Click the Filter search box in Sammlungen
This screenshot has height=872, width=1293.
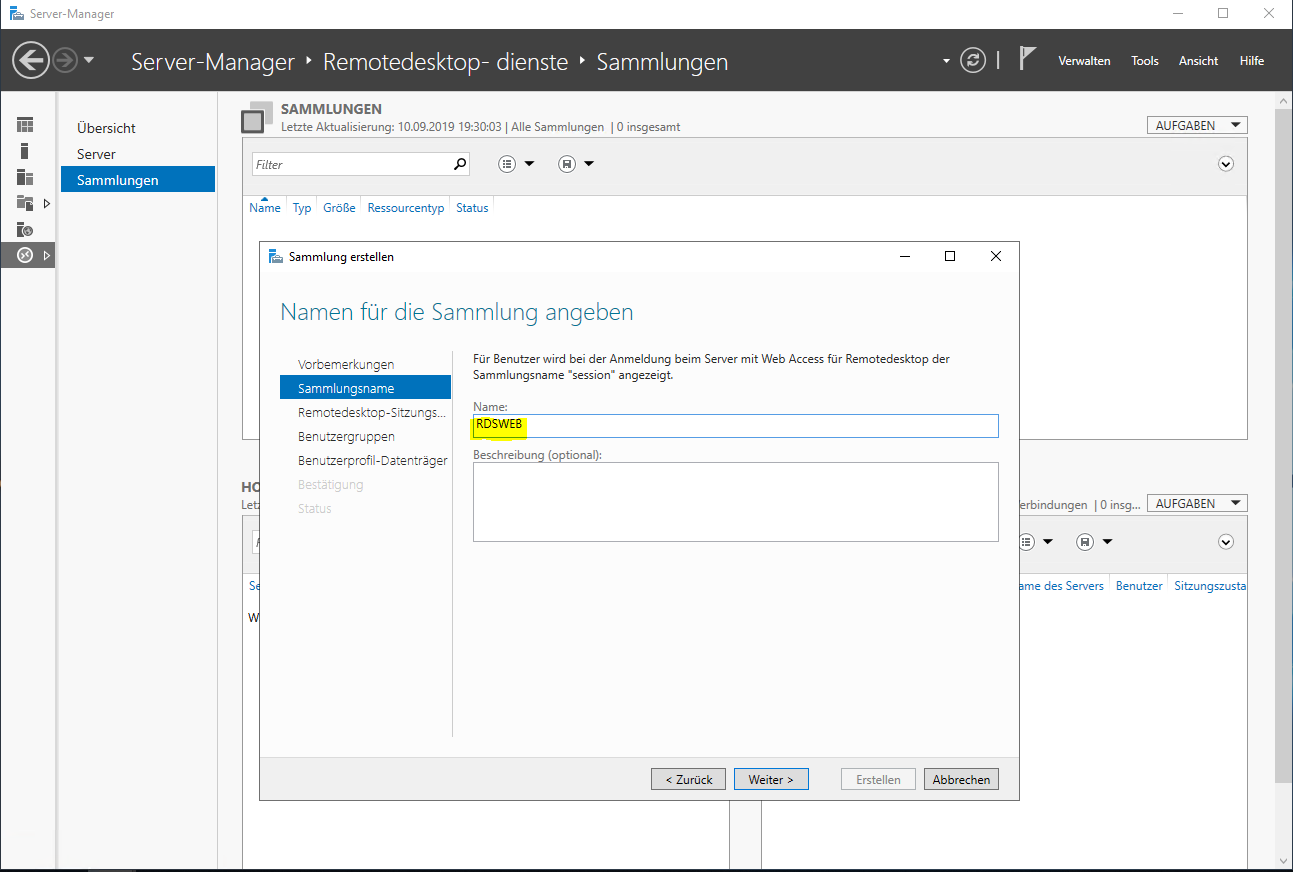[x=350, y=164]
